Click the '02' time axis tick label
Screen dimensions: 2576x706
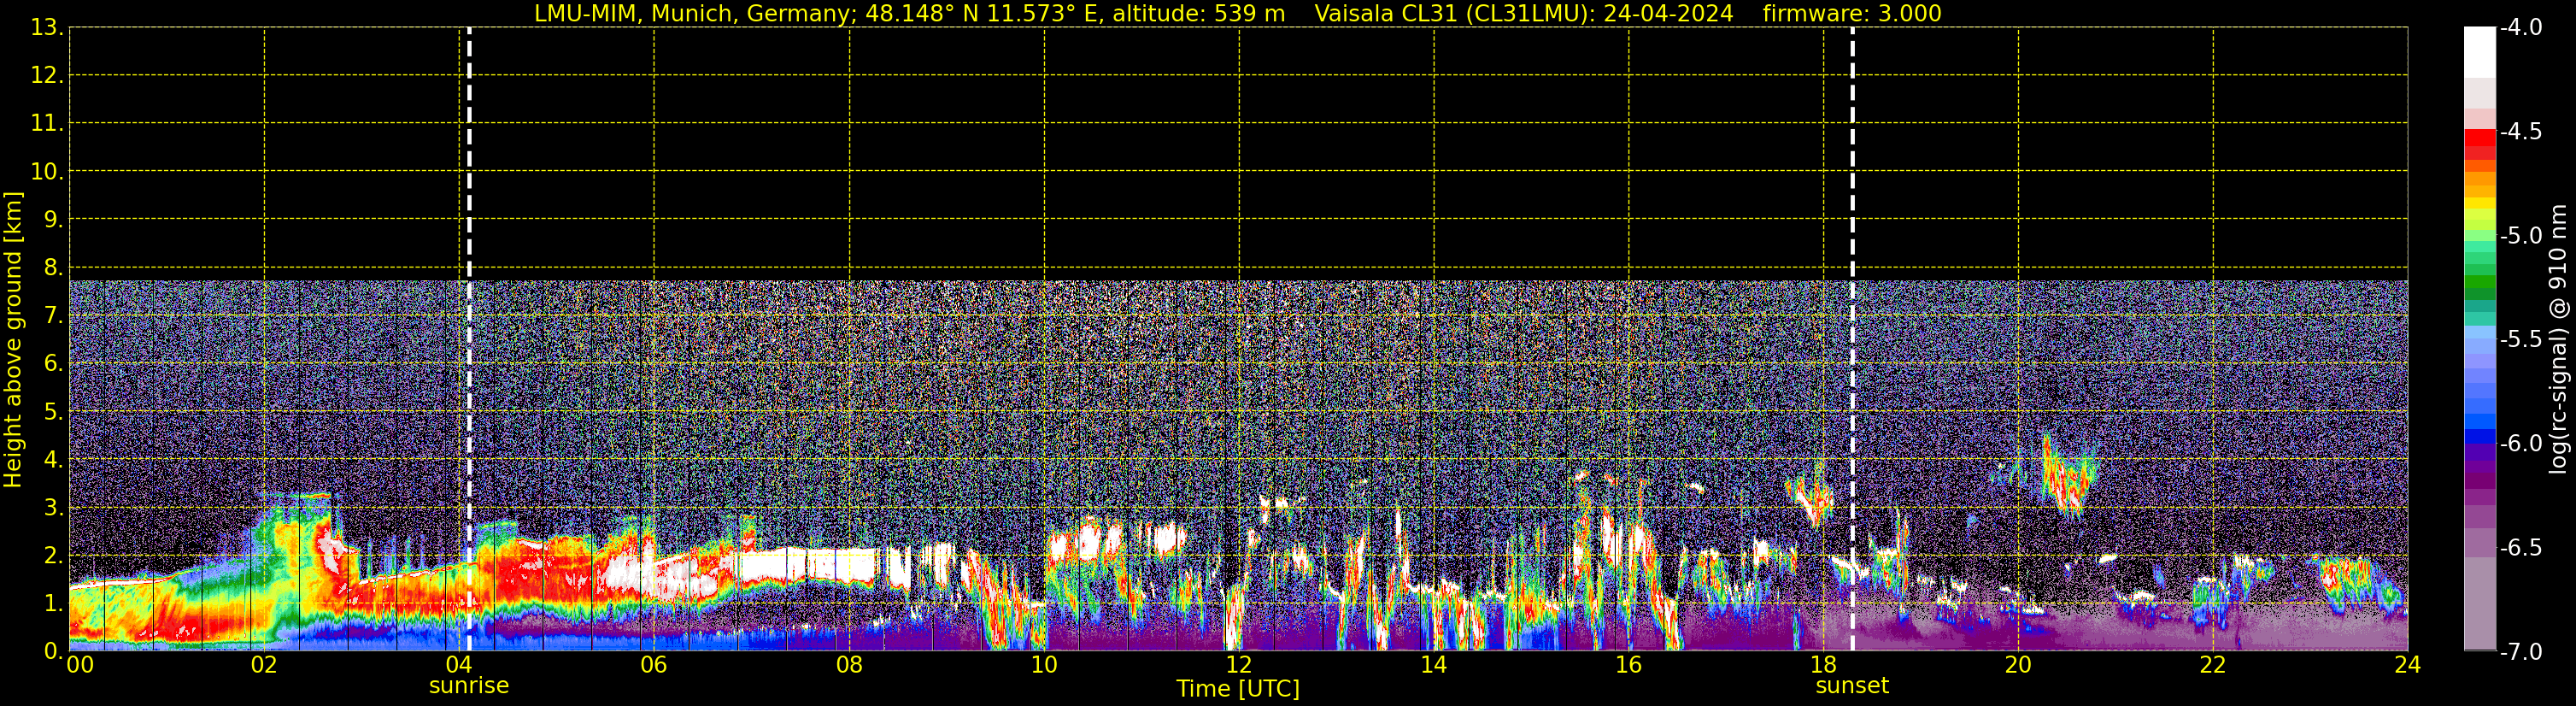click(x=264, y=666)
